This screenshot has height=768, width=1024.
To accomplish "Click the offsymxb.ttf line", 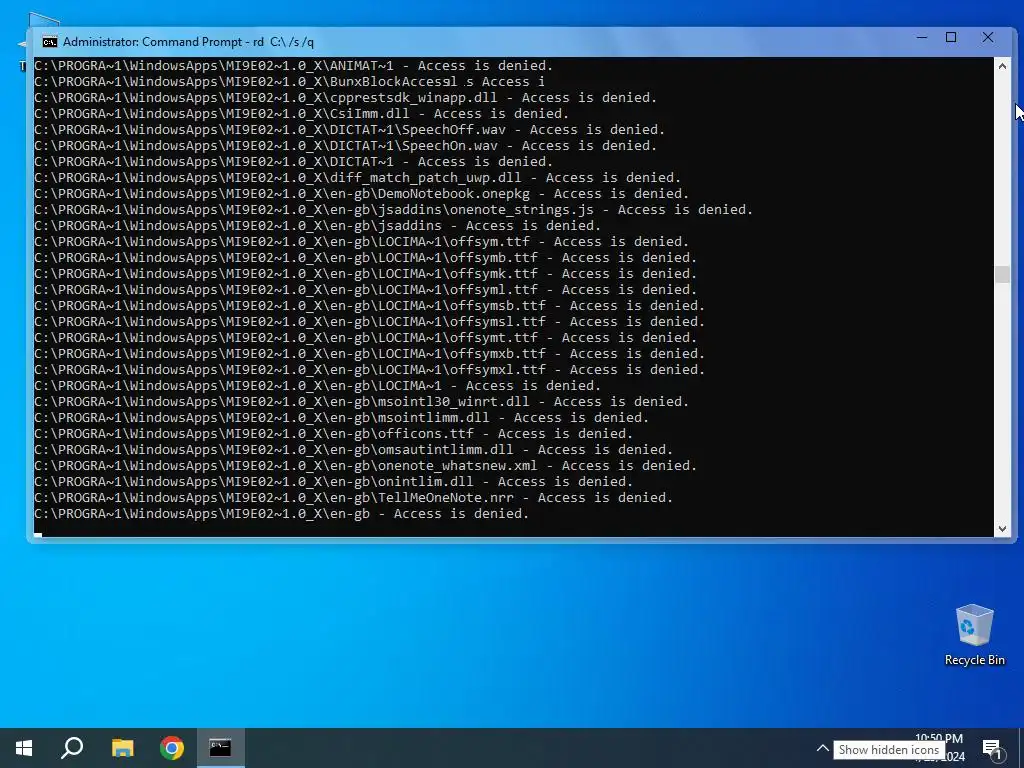I will tap(370, 354).
